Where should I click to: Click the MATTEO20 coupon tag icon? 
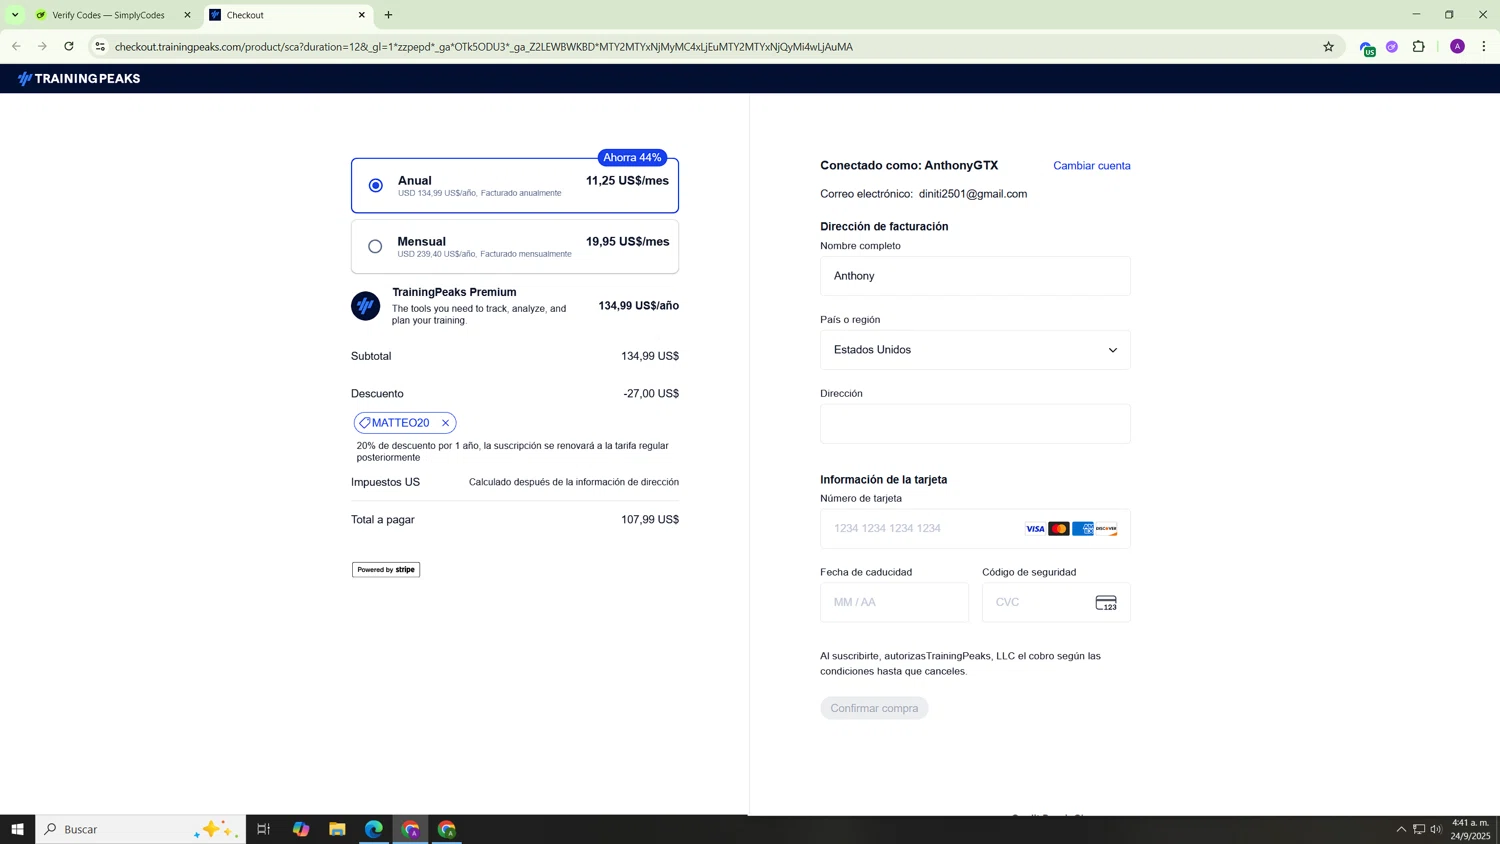[x=365, y=423]
